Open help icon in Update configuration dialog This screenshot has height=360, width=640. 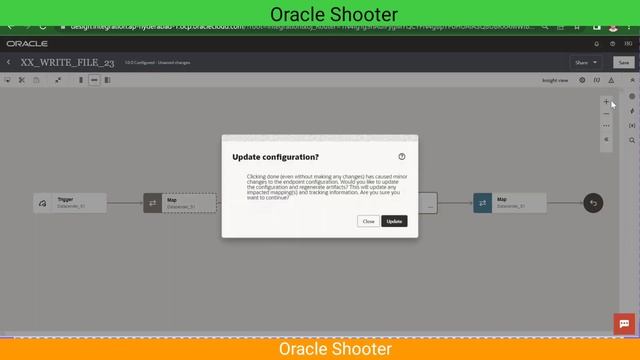[x=402, y=157]
